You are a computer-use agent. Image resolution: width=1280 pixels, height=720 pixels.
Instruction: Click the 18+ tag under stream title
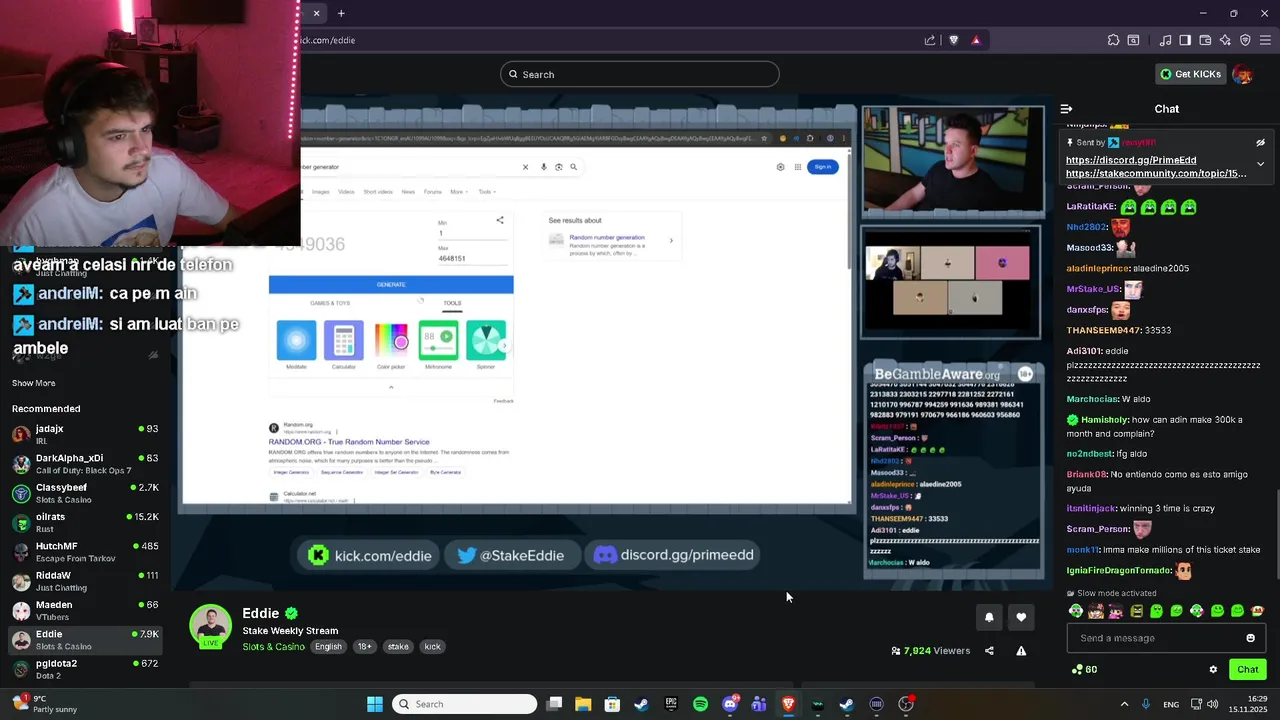click(365, 647)
